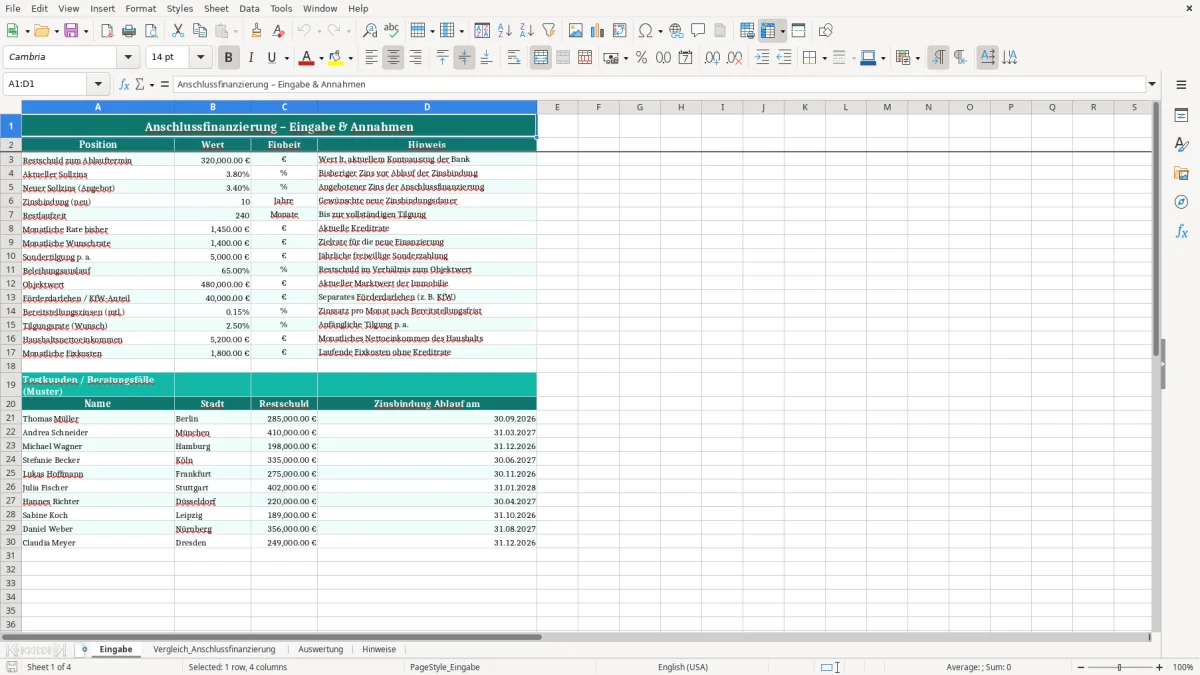The height and width of the screenshot is (675, 1200).
Task: Switch to the Auswertung sheet tab
Action: coord(321,649)
